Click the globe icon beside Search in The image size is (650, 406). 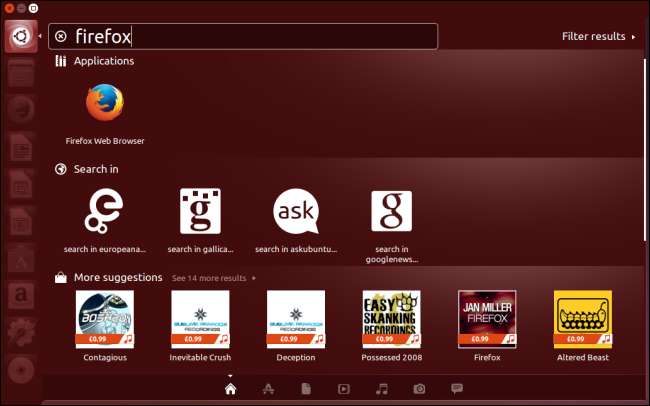(x=61, y=169)
